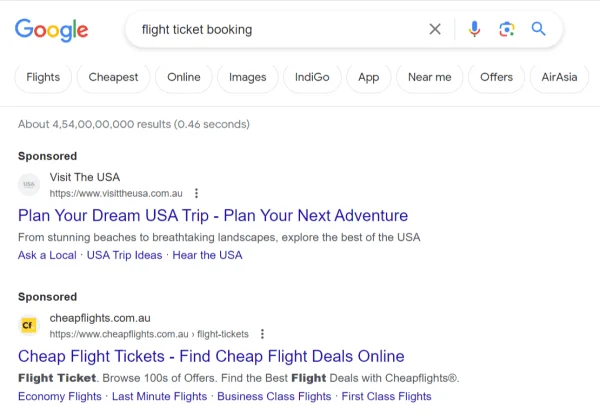This screenshot has width=600, height=414.
Task: Open Plan Your Dream USA Trip result
Action: tap(213, 215)
